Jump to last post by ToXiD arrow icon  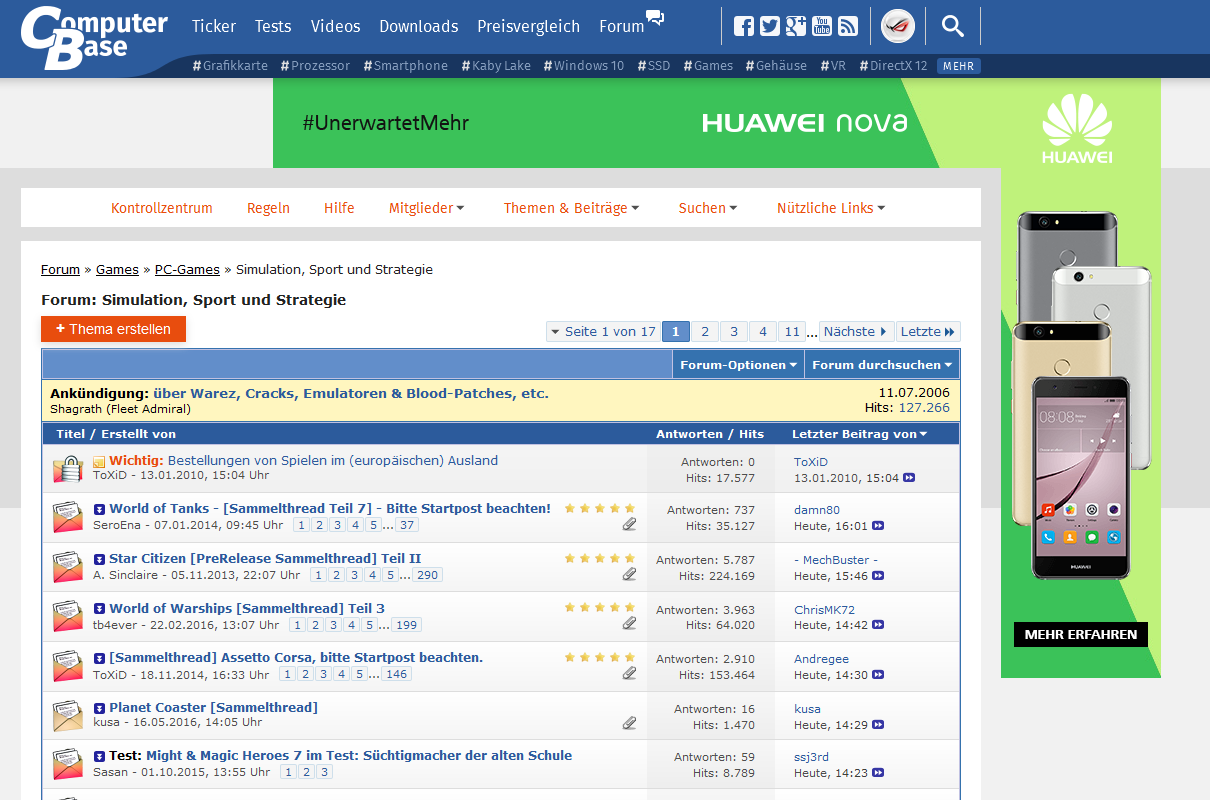click(x=909, y=478)
